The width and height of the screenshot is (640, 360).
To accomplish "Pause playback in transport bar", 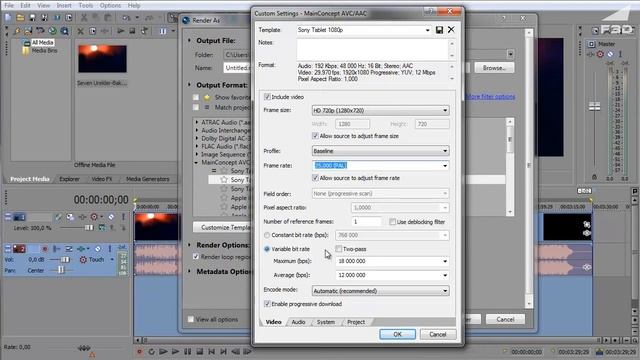I will pyautogui.click(x=187, y=351).
